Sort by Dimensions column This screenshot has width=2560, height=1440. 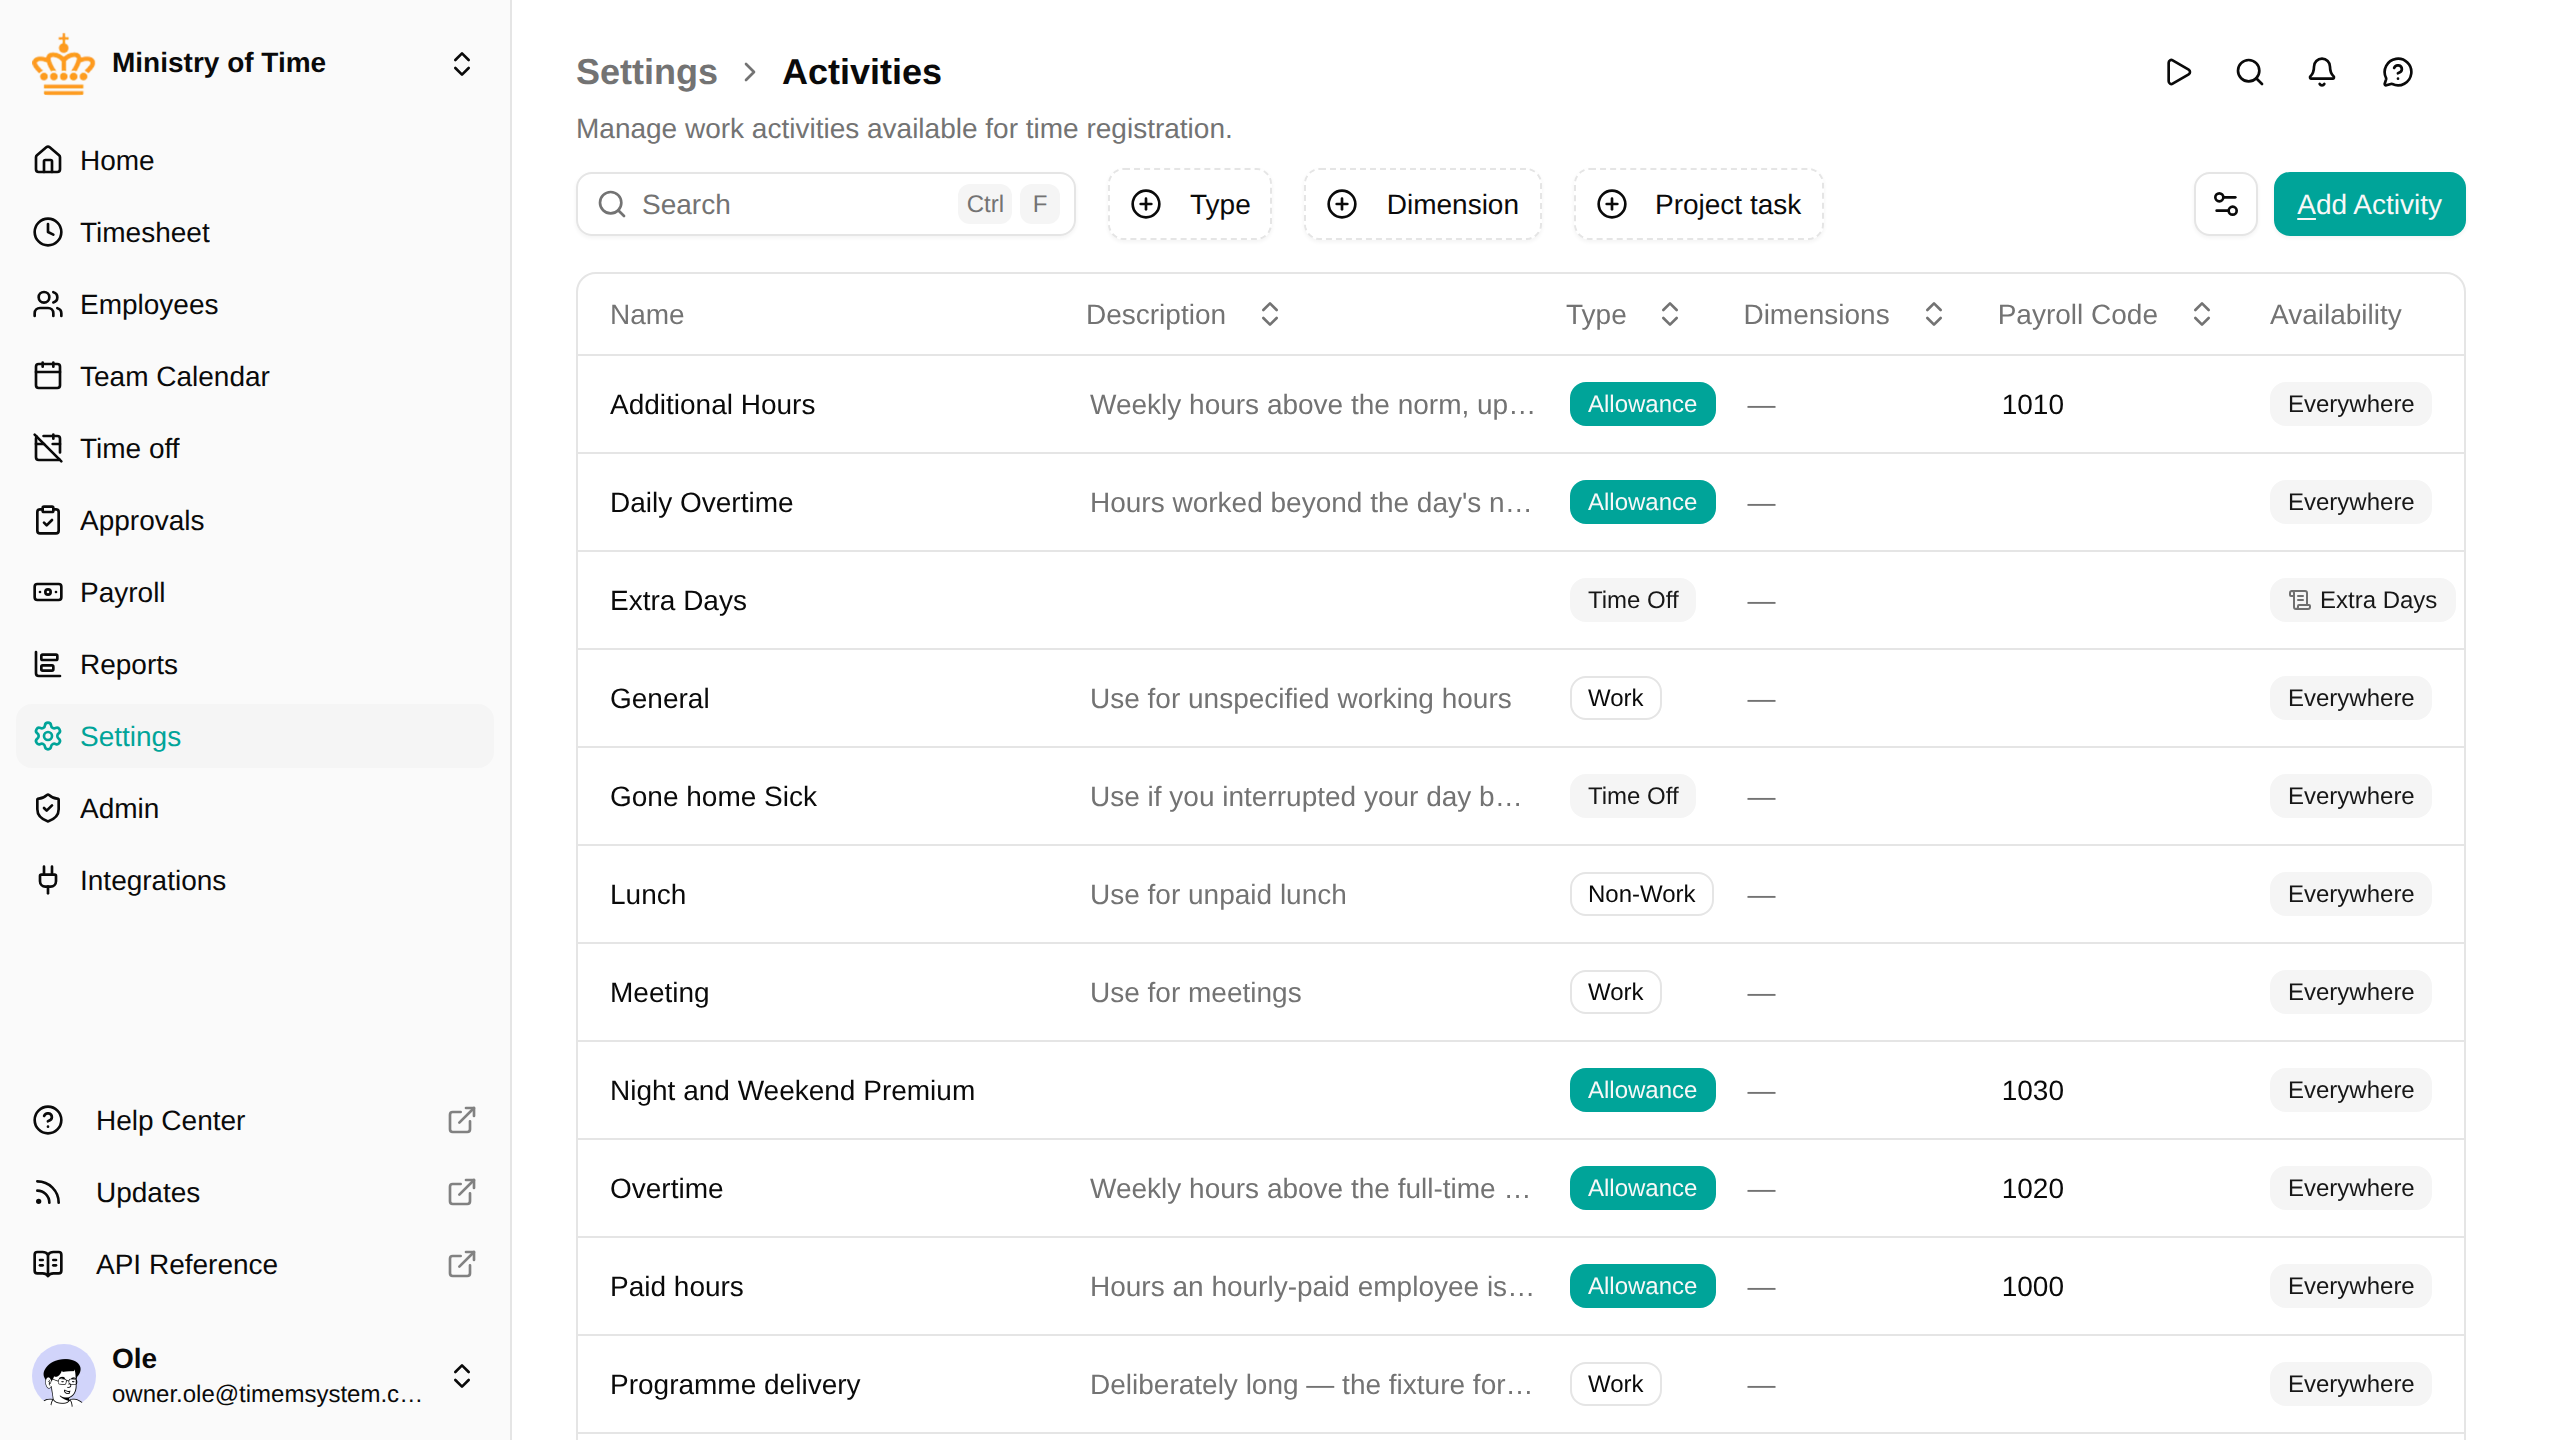pos(1843,314)
